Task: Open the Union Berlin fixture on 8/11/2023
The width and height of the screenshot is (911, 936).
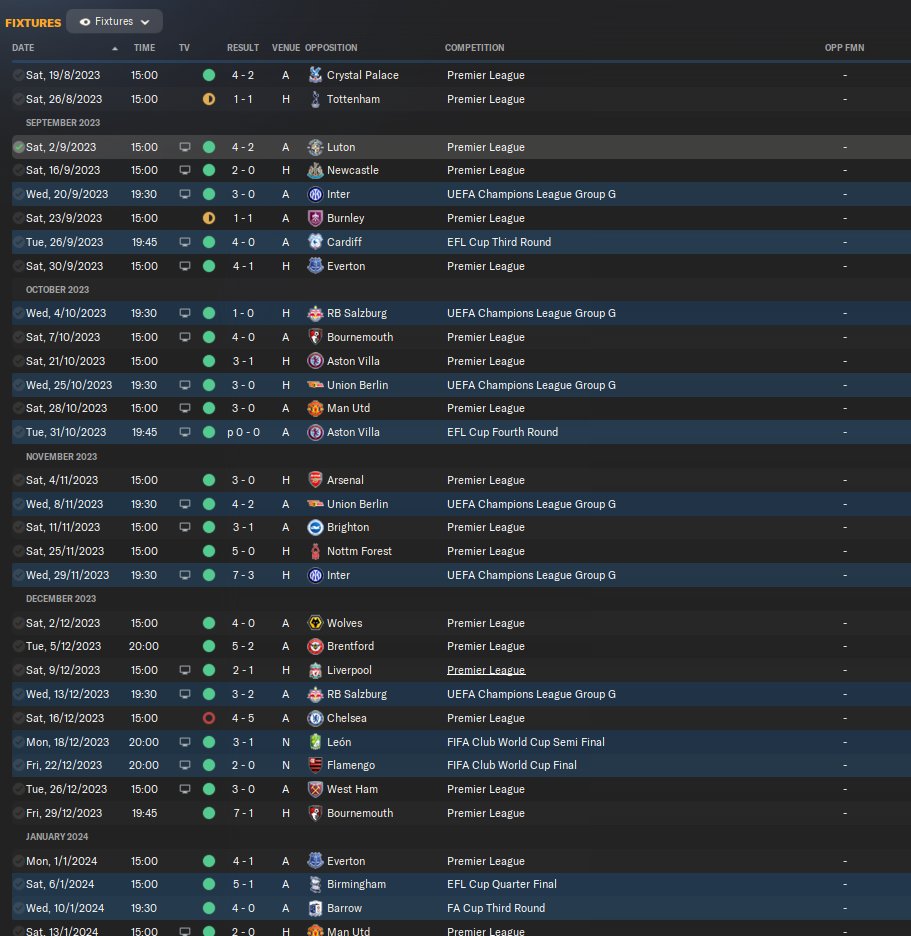Action: (x=358, y=504)
